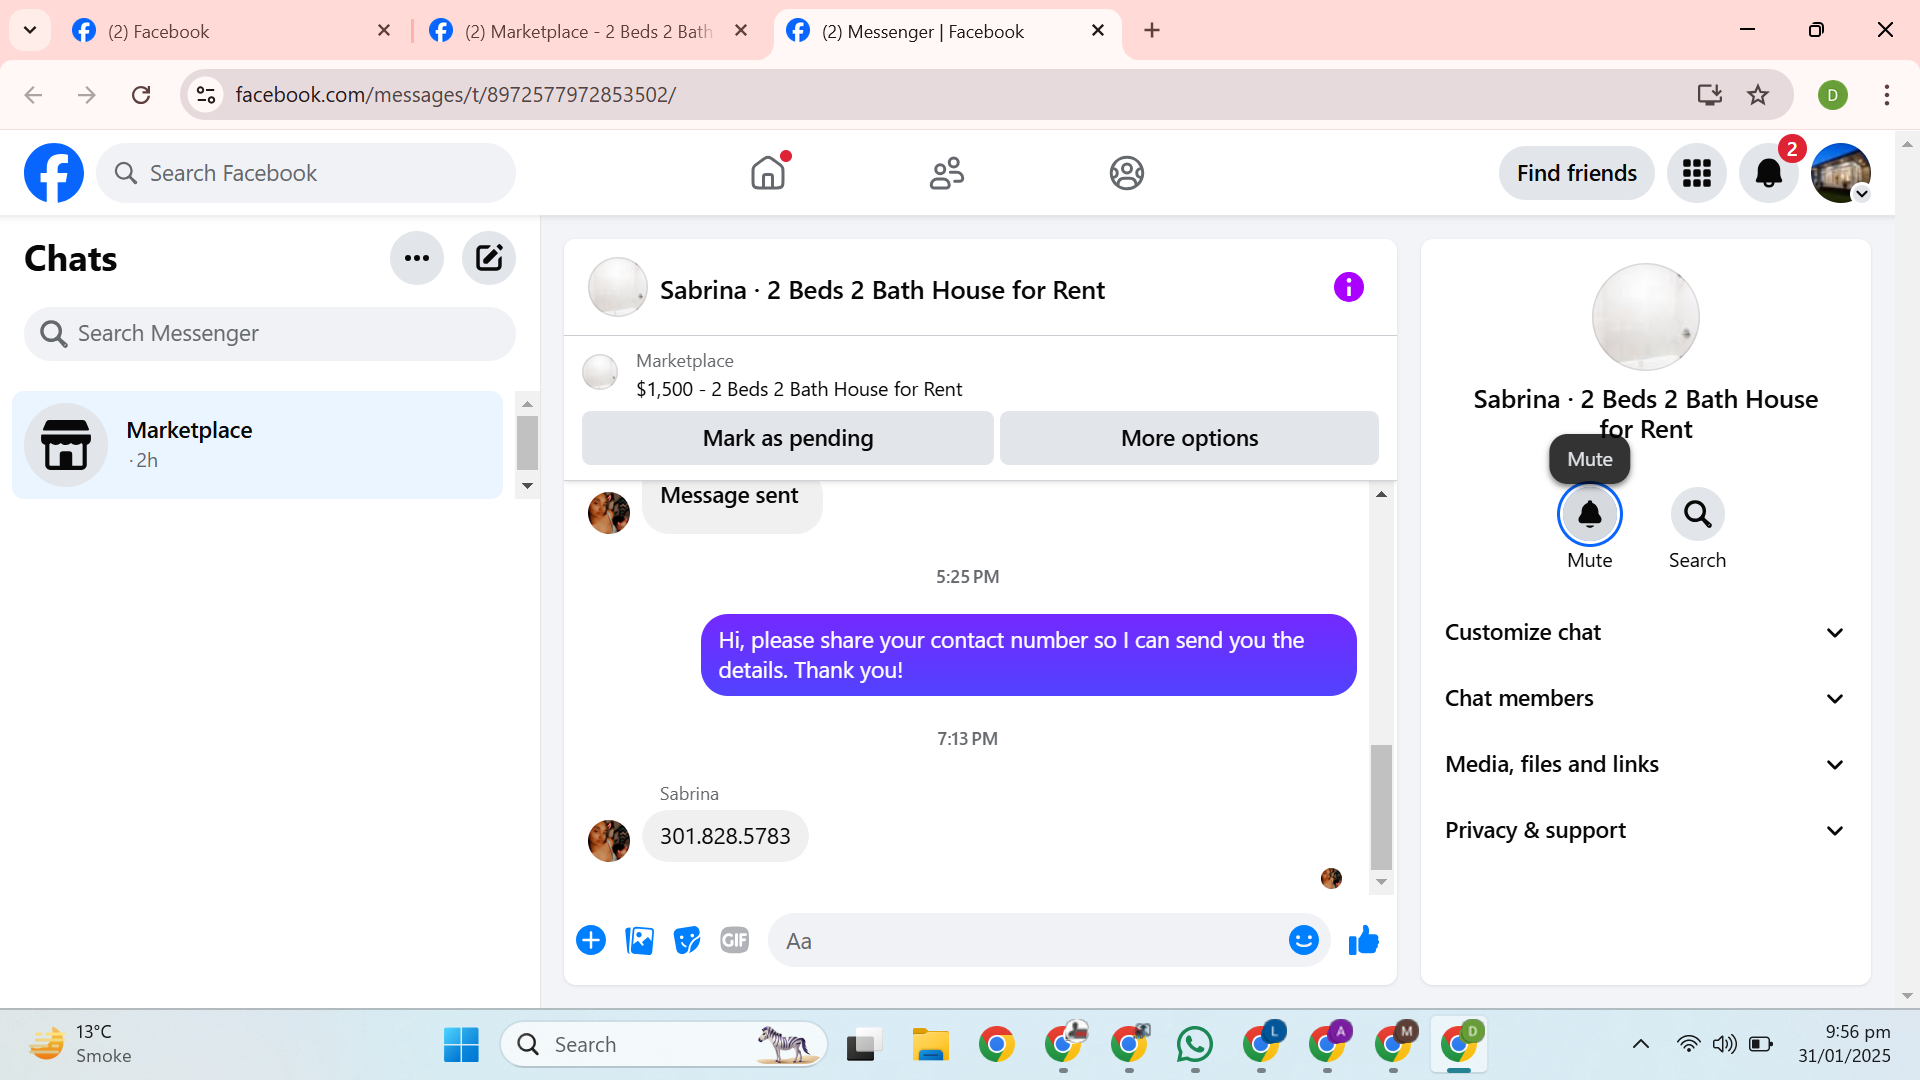Open notifications bell with 2 badge
This screenshot has height=1080, width=1920.
[1769, 173]
